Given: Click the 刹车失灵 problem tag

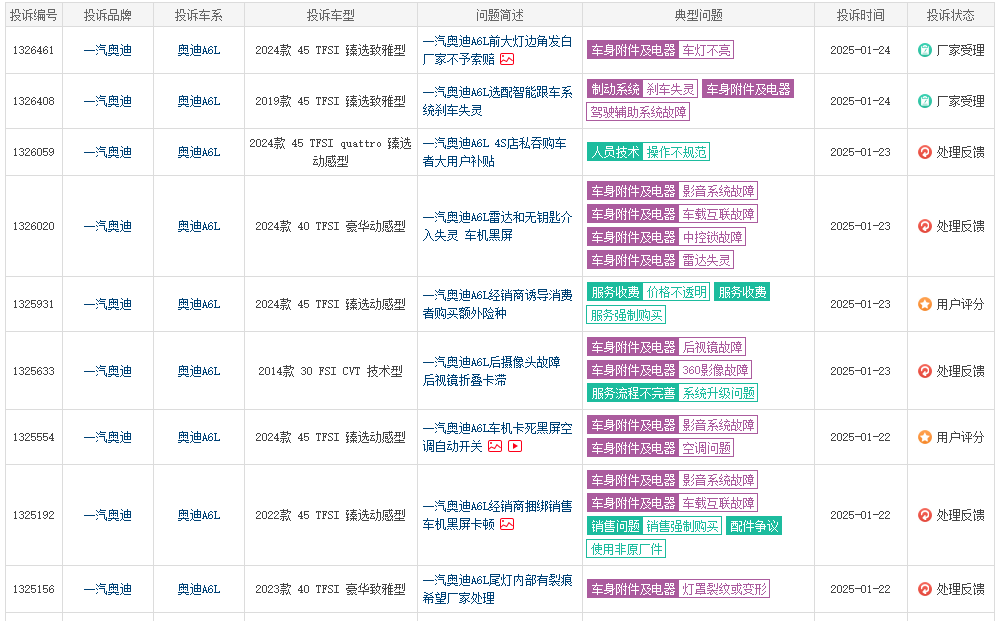Looking at the screenshot, I should tap(670, 89).
